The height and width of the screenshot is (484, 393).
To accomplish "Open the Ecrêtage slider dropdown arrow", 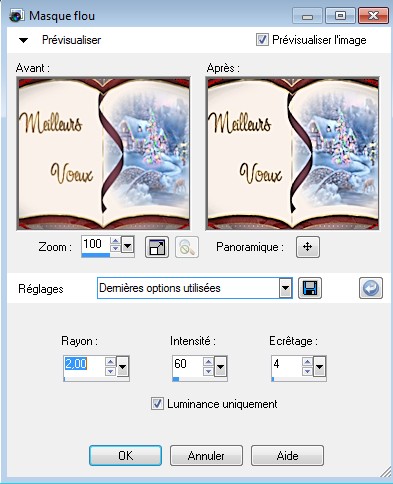I will pos(319,366).
